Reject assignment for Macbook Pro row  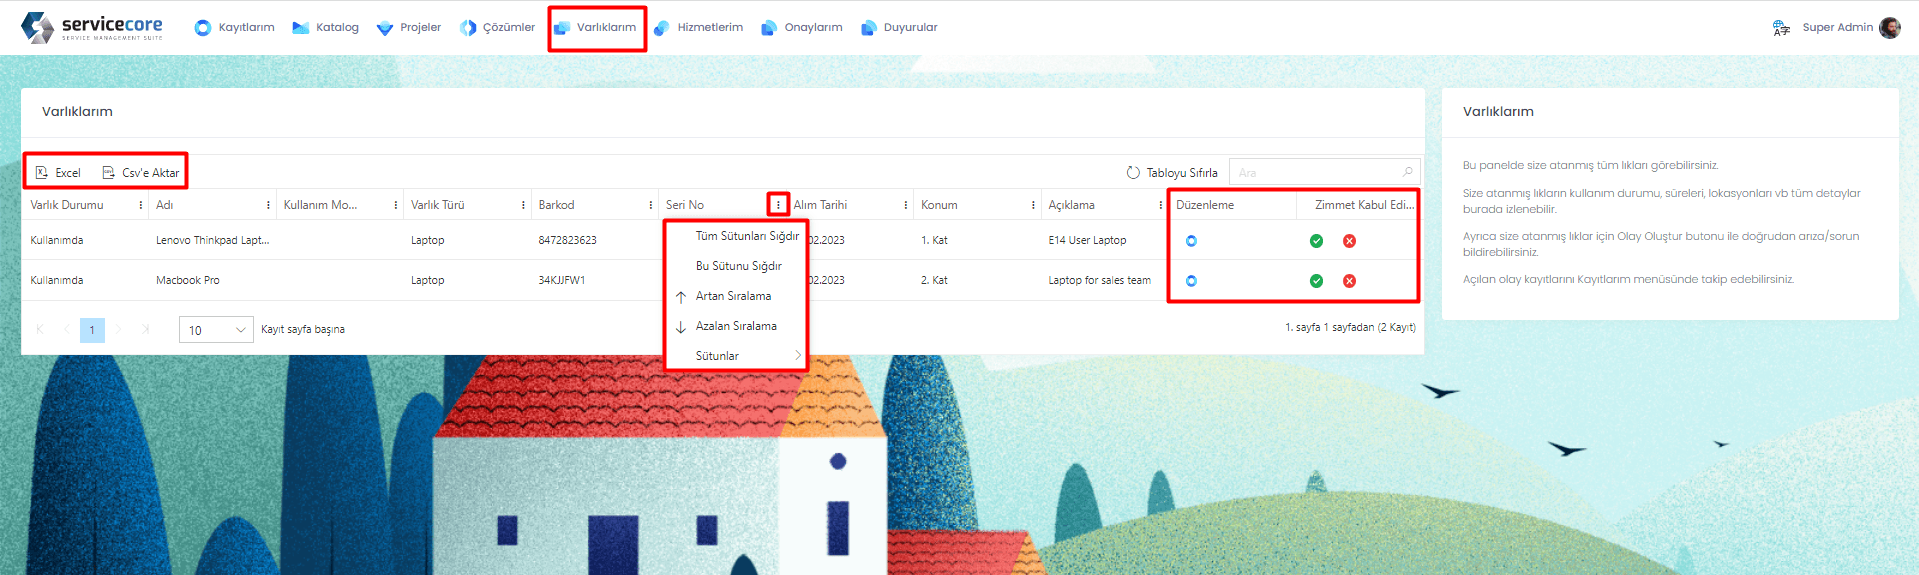[x=1349, y=281]
